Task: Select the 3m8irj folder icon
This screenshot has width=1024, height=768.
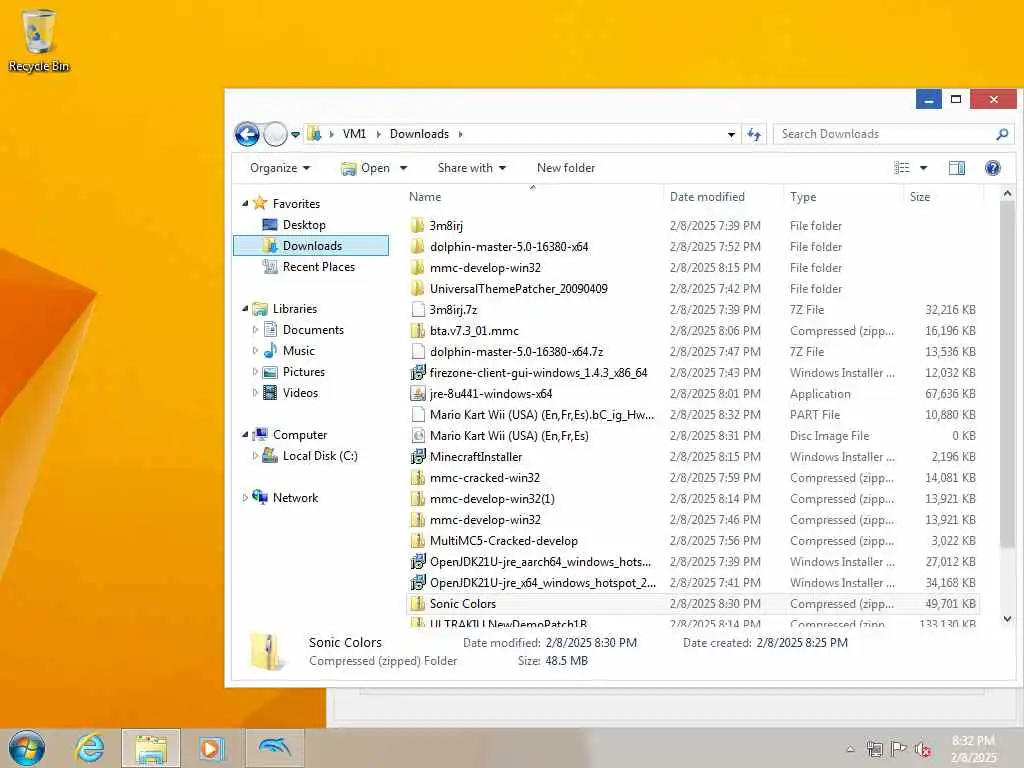Action: pos(418,226)
